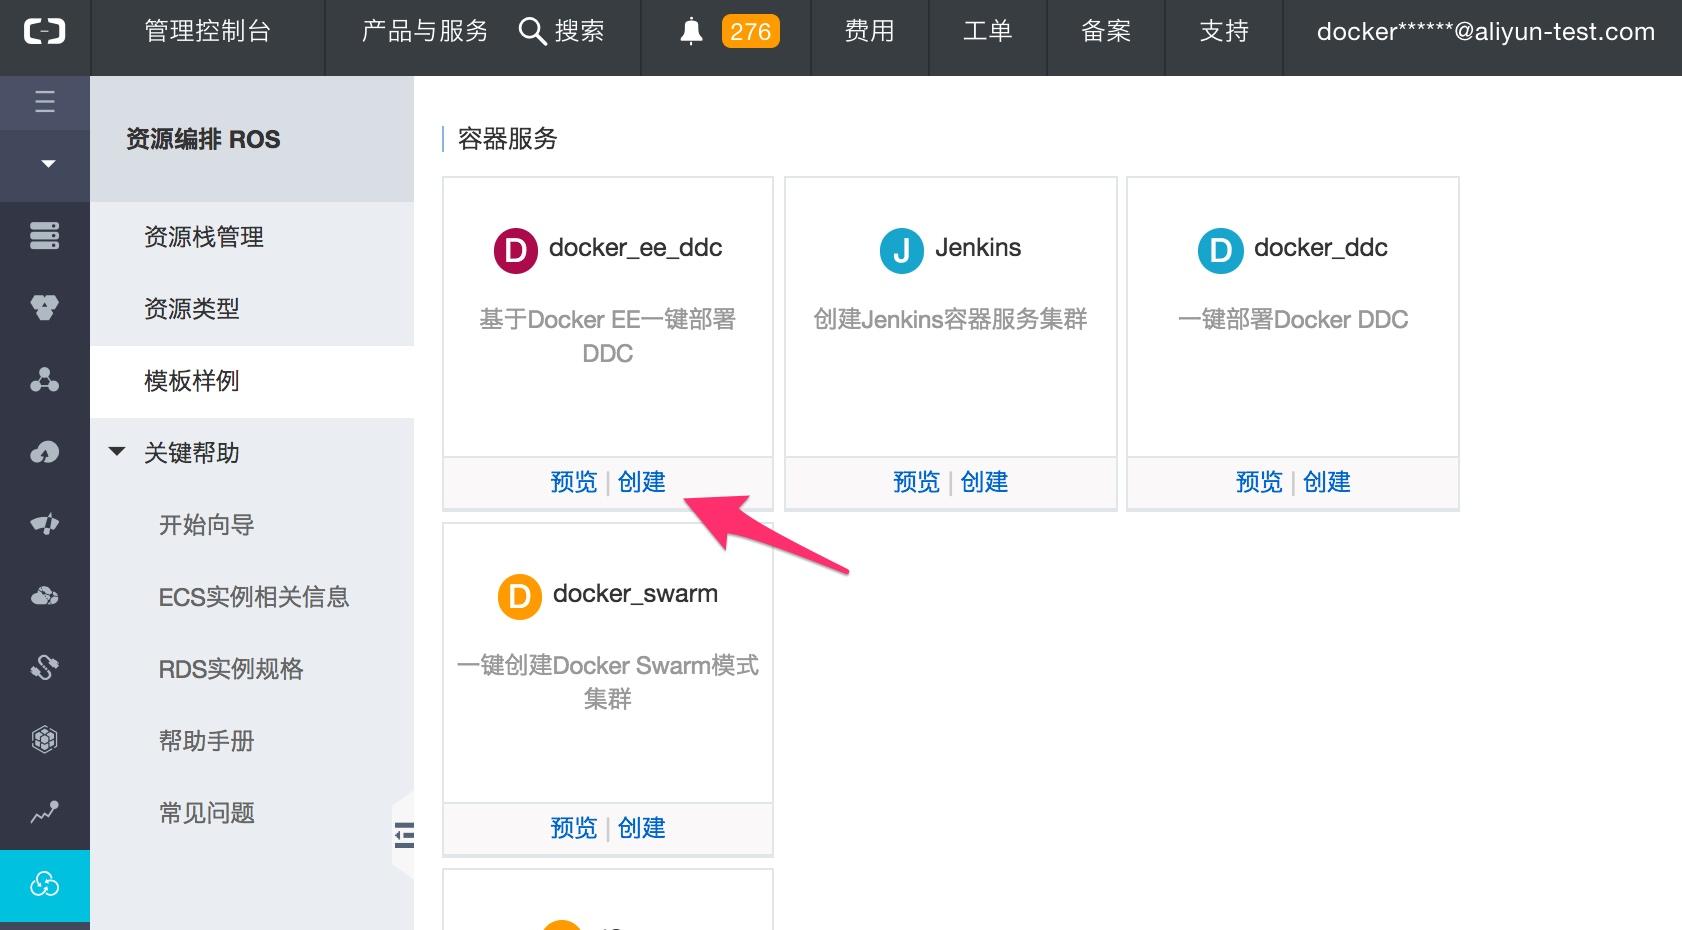Go to 资源类型 page
The width and height of the screenshot is (1682, 930).
click(x=192, y=309)
